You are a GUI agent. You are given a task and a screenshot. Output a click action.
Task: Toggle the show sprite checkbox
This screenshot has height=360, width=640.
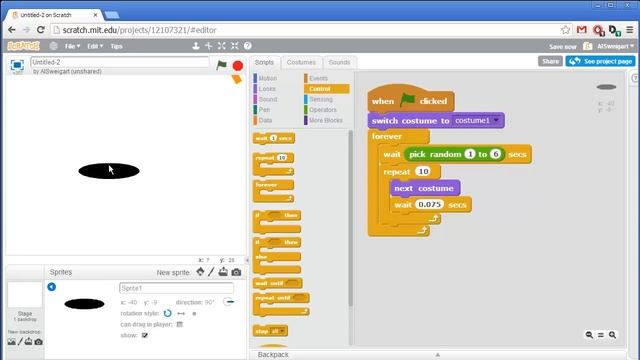(145, 335)
